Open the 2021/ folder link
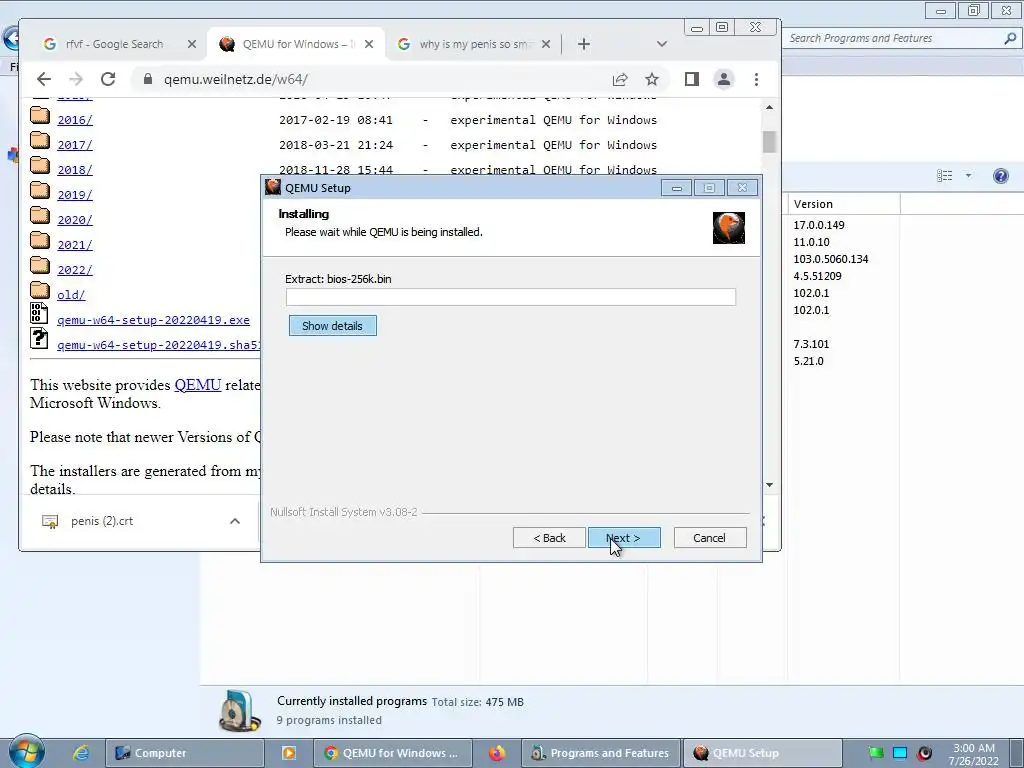 (x=74, y=245)
